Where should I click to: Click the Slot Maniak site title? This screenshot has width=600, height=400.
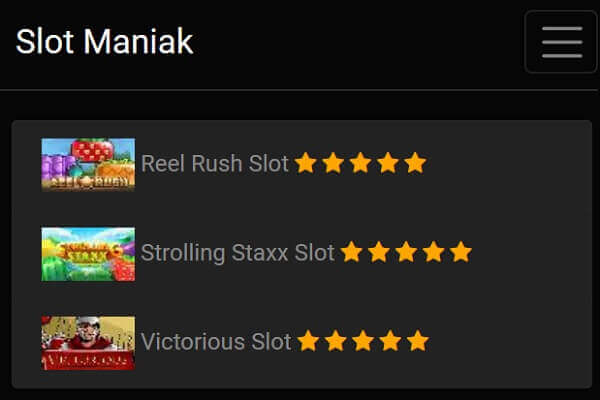[104, 41]
